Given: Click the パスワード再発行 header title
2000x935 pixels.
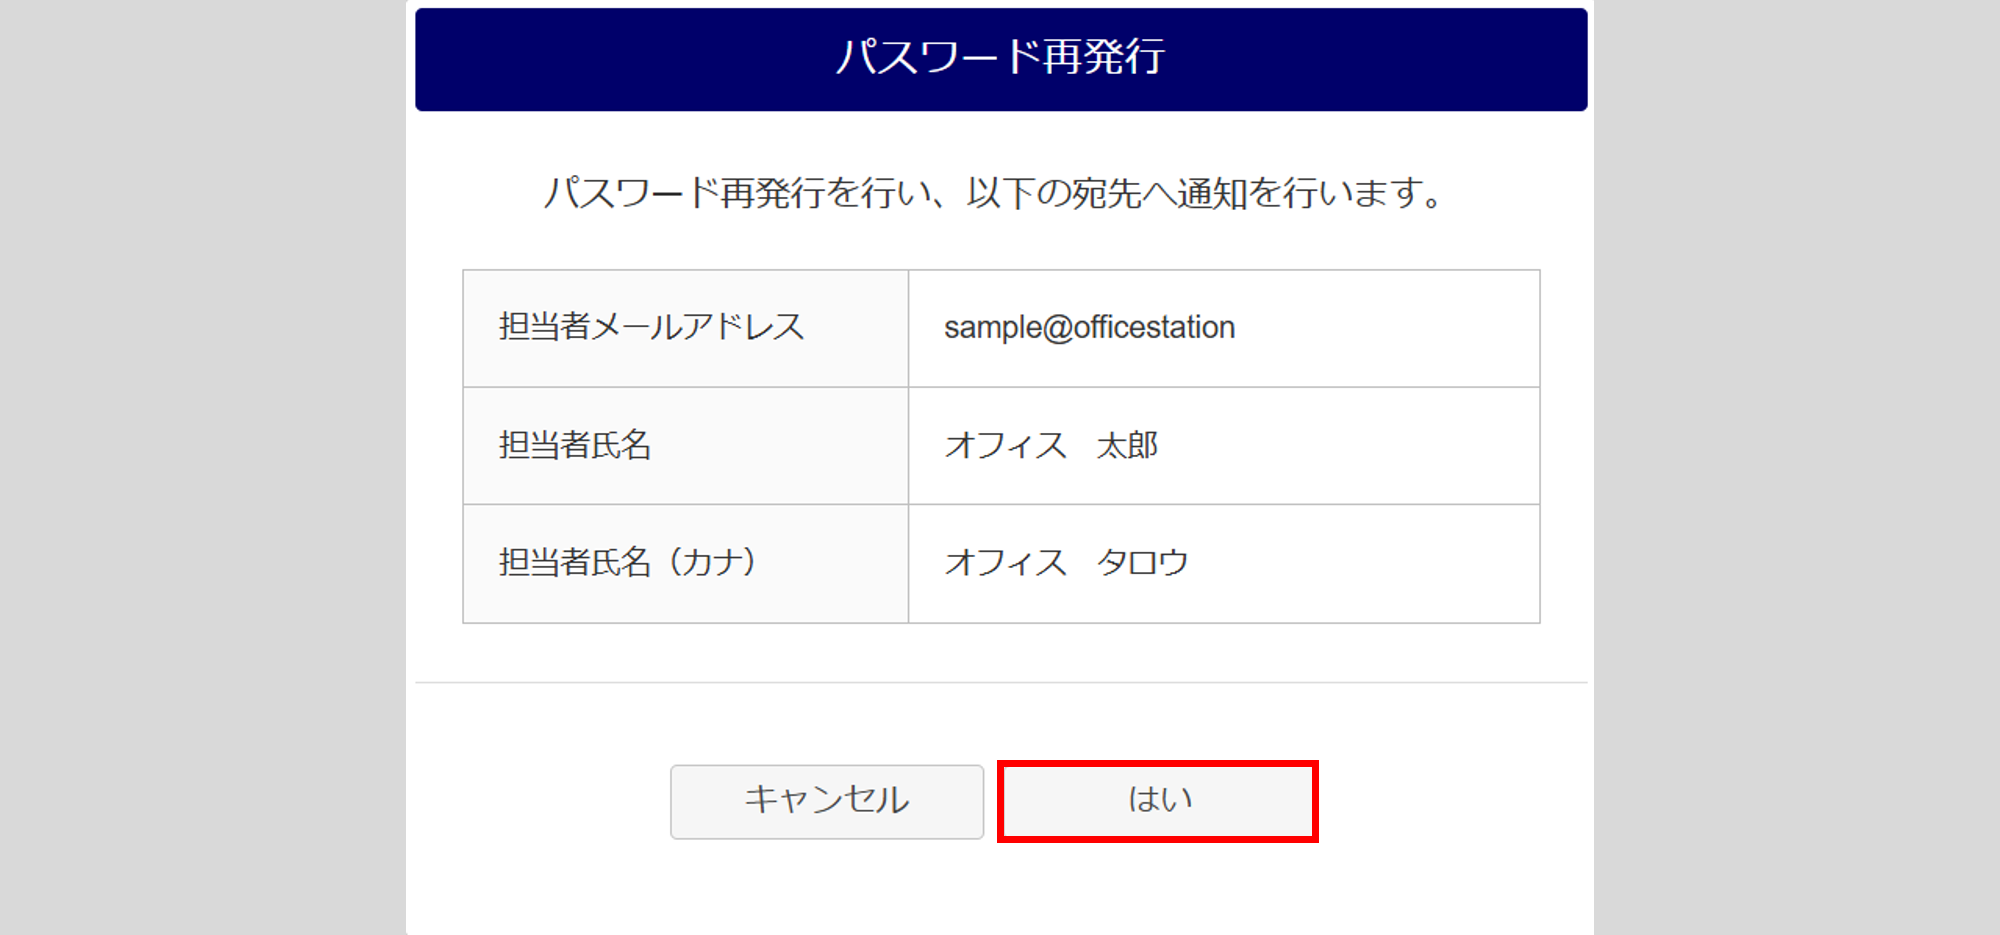Looking at the screenshot, I should point(1000,58).
